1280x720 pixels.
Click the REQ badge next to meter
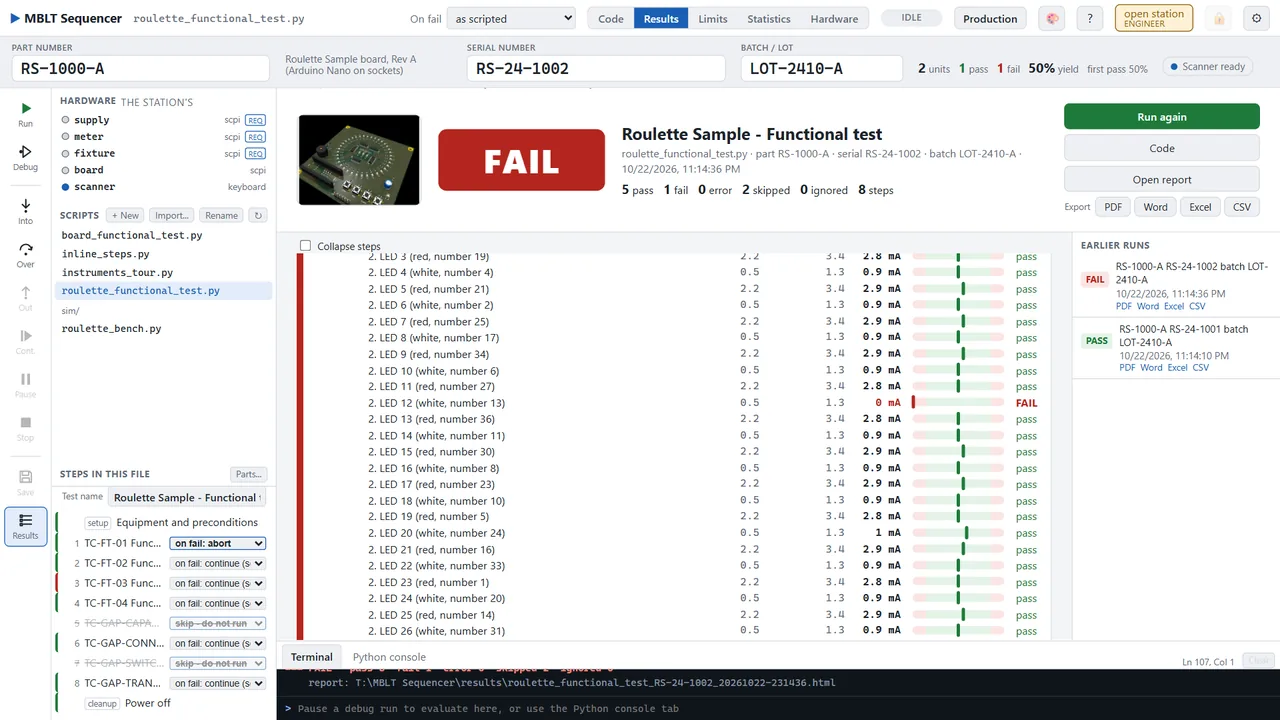point(255,137)
